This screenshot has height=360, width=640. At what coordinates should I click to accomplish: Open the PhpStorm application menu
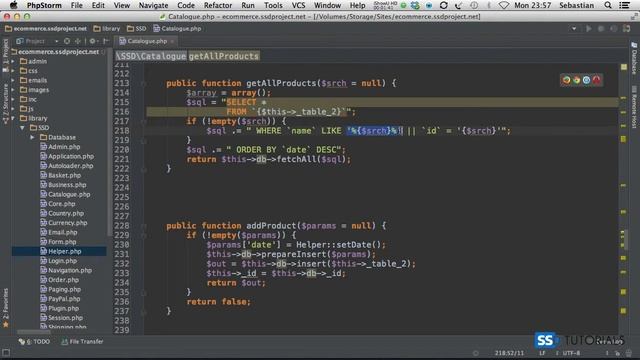tap(44, 5)
